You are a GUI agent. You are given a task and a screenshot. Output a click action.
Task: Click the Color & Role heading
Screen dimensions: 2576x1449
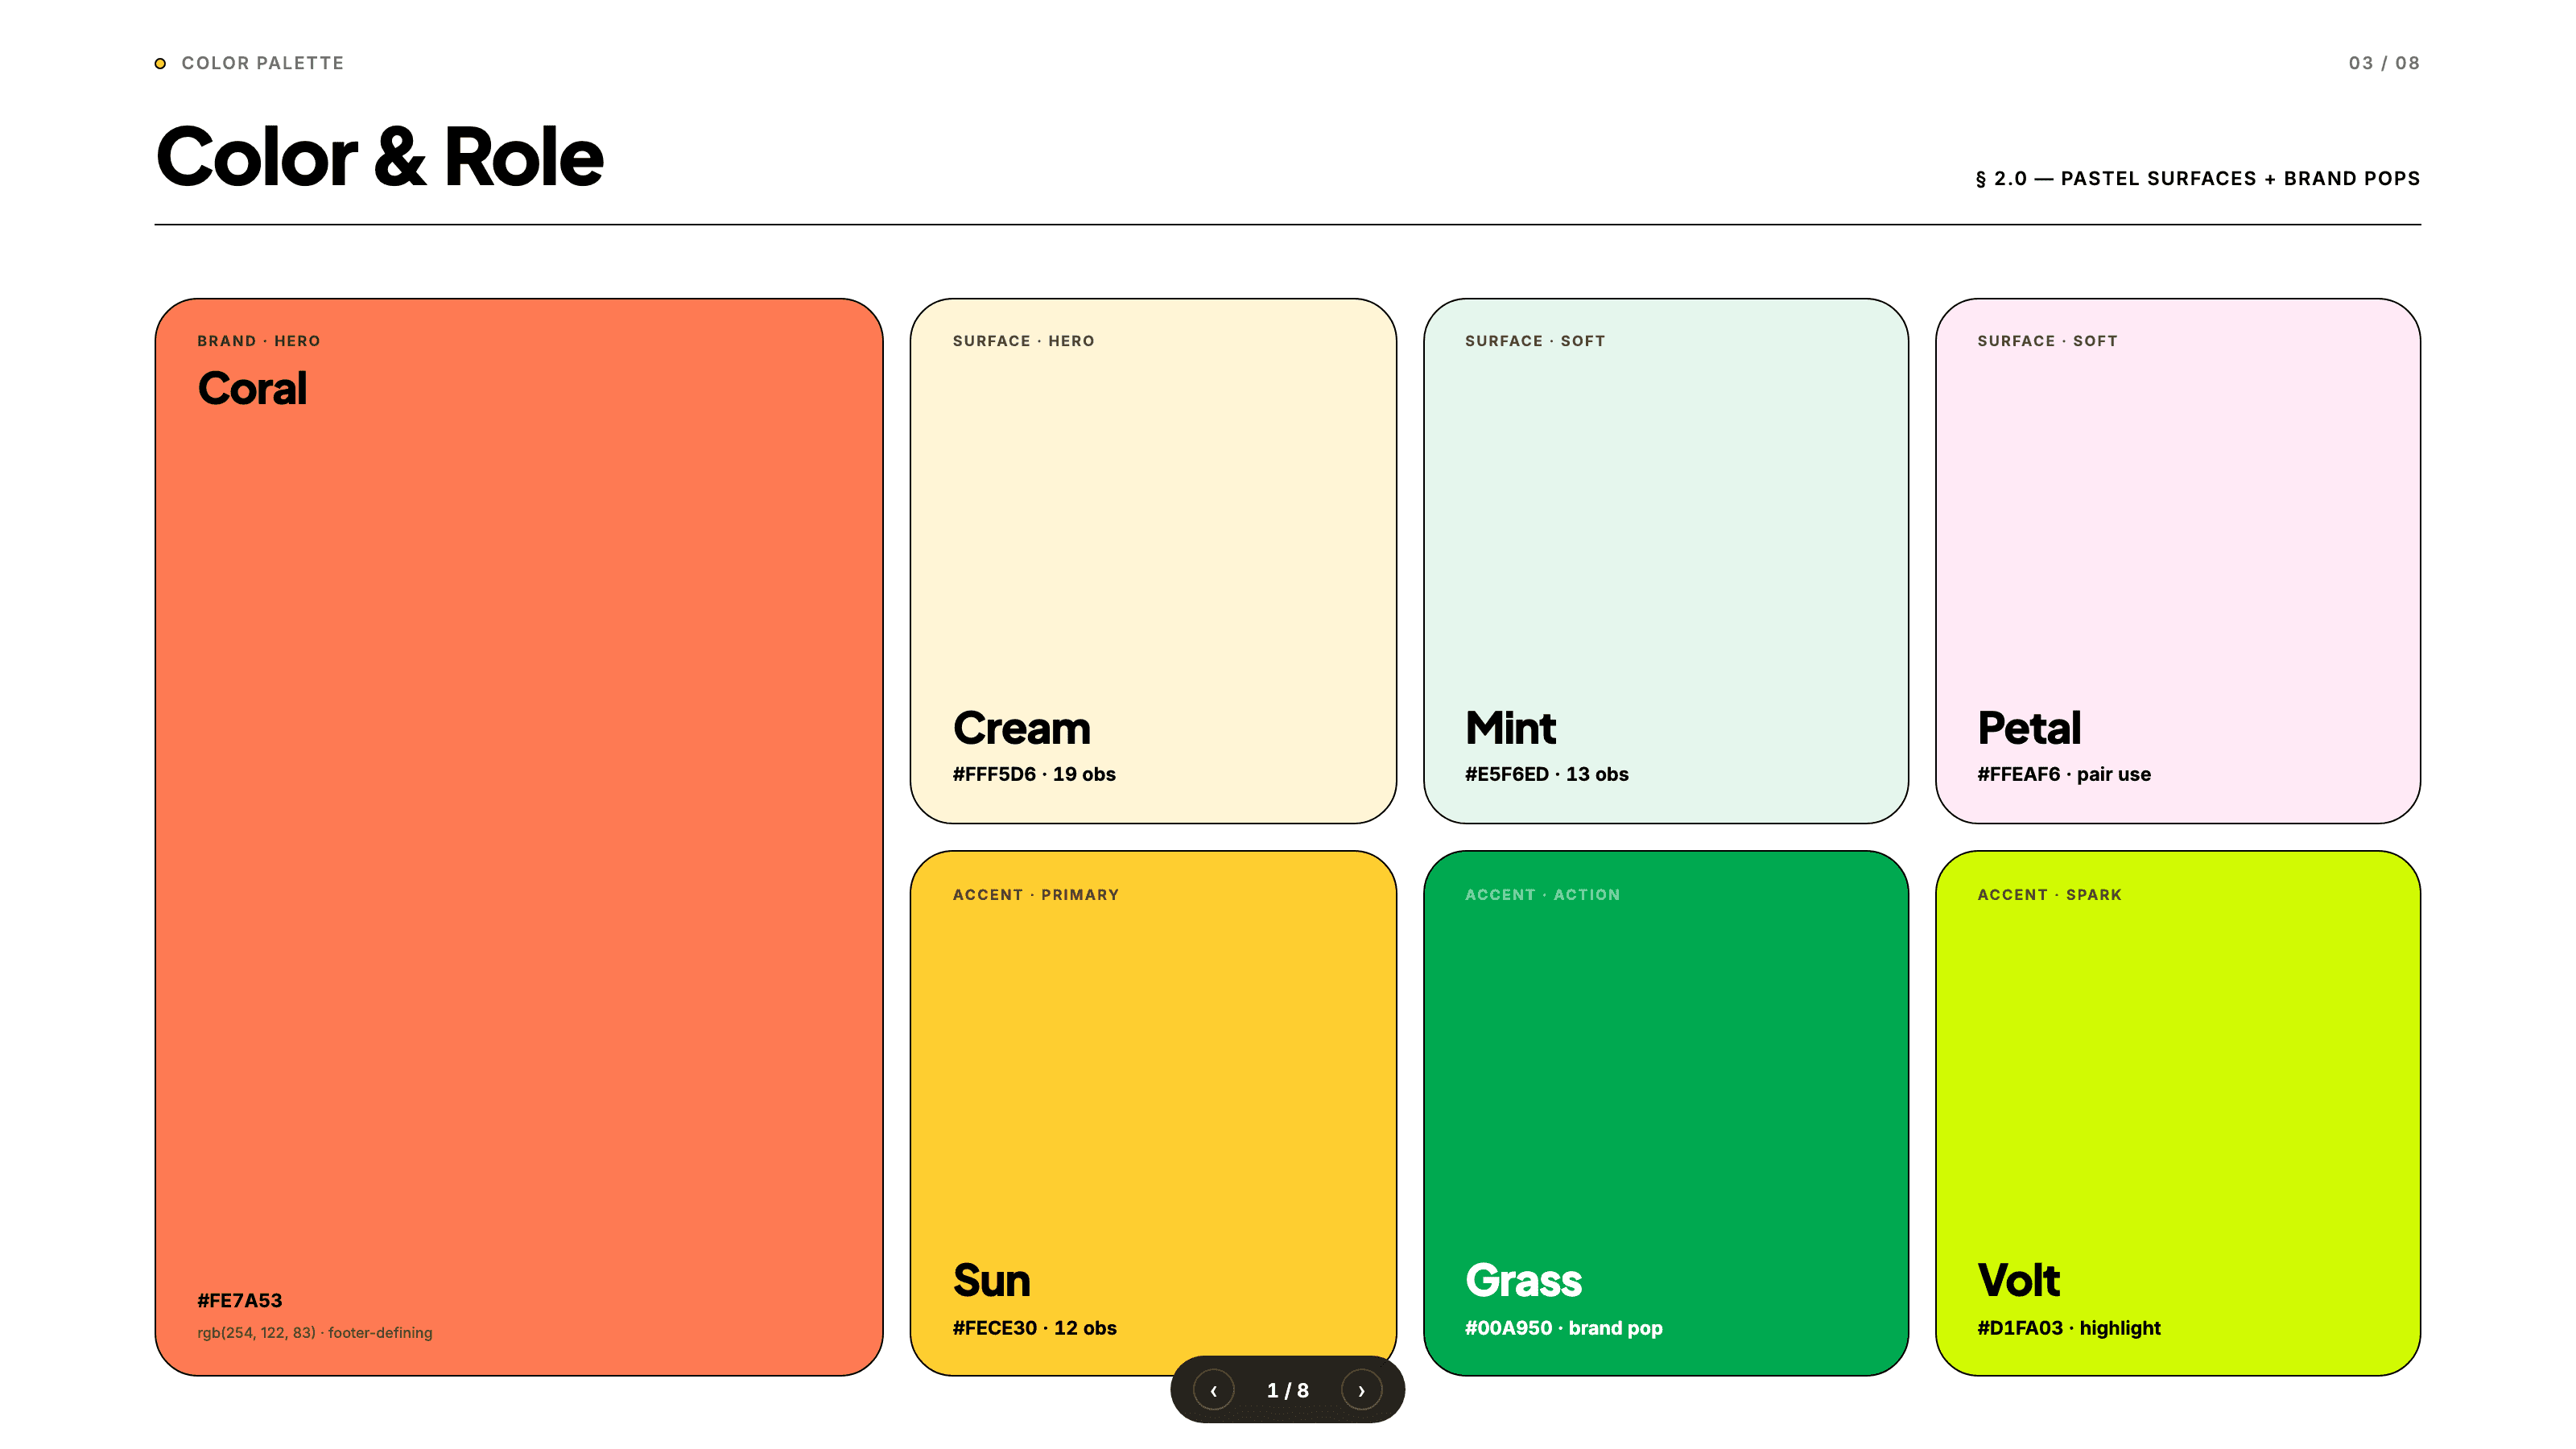pos(380,157)
